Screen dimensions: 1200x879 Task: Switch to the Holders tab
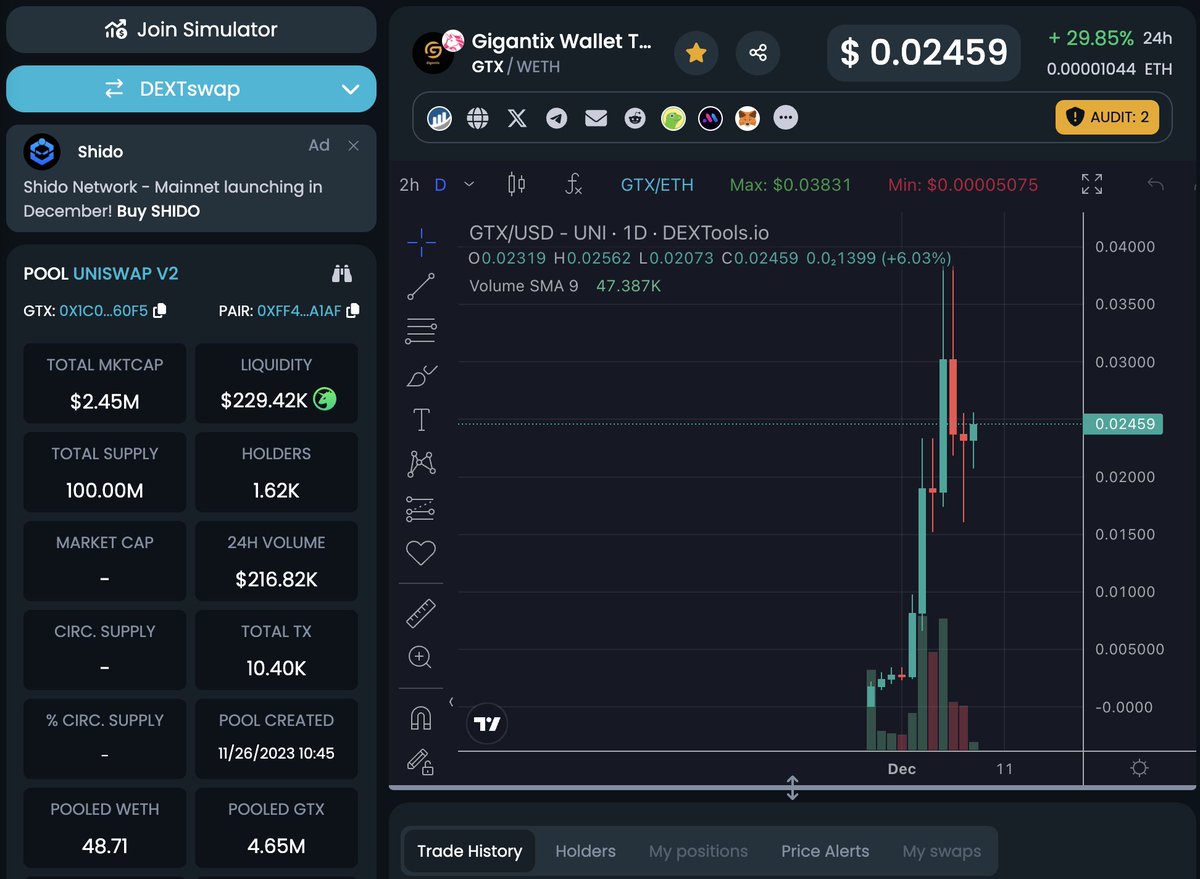[x=585, y=851]
